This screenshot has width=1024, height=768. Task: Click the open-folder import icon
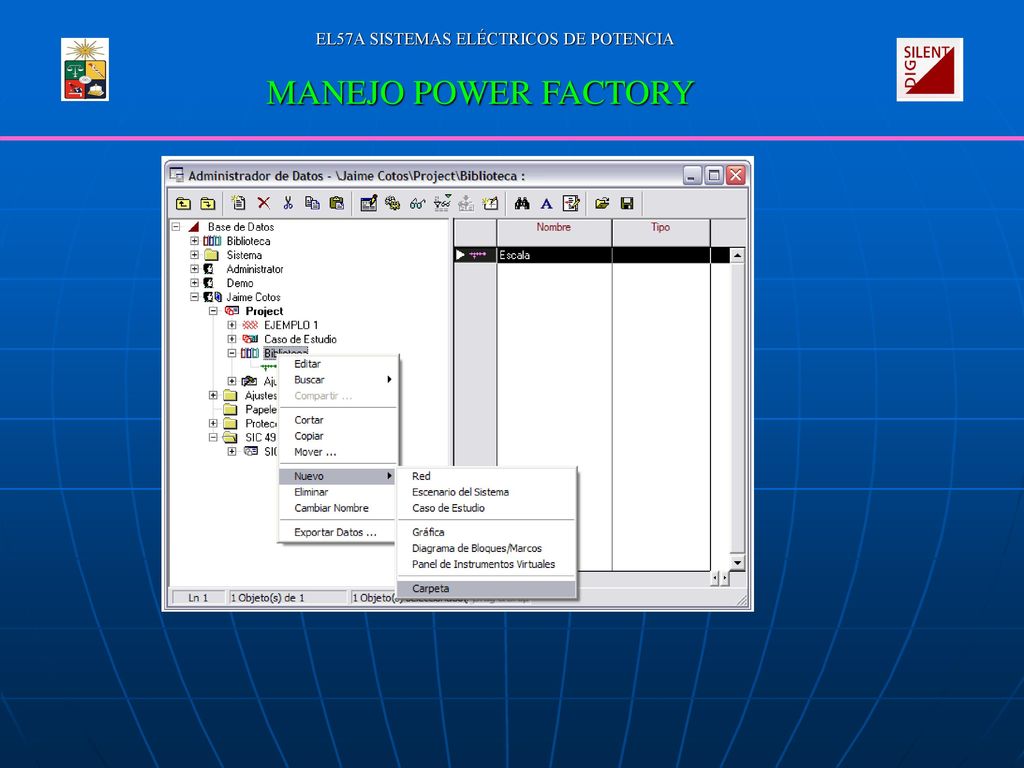click(x=602, y=204)
